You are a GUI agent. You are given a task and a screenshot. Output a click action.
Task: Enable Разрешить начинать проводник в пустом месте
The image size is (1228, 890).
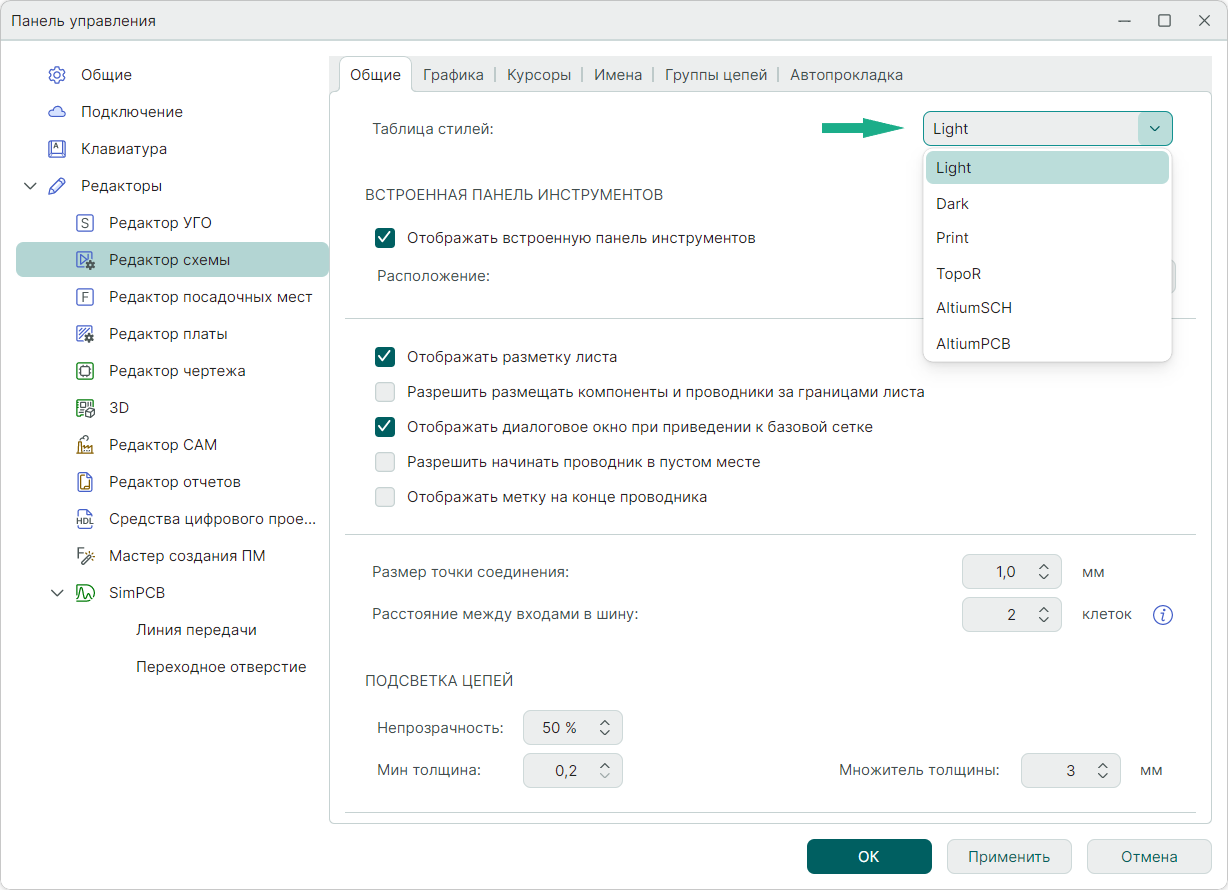pos(385,462)
